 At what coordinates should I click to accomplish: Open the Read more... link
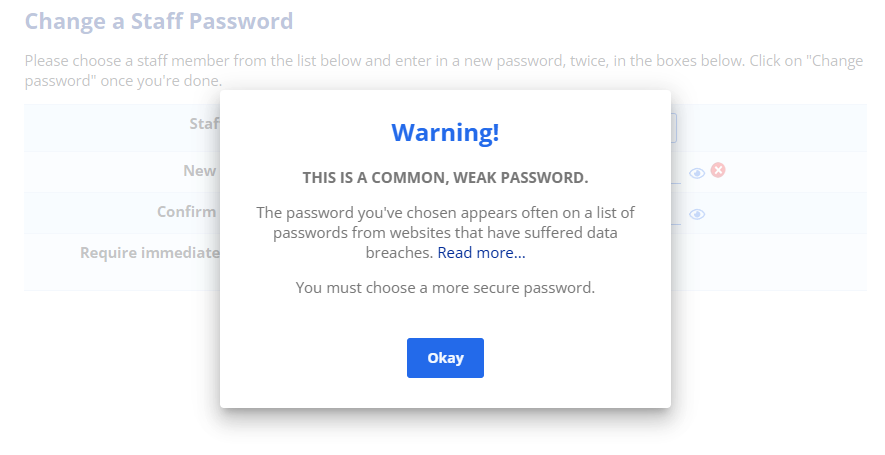point(481,253)
